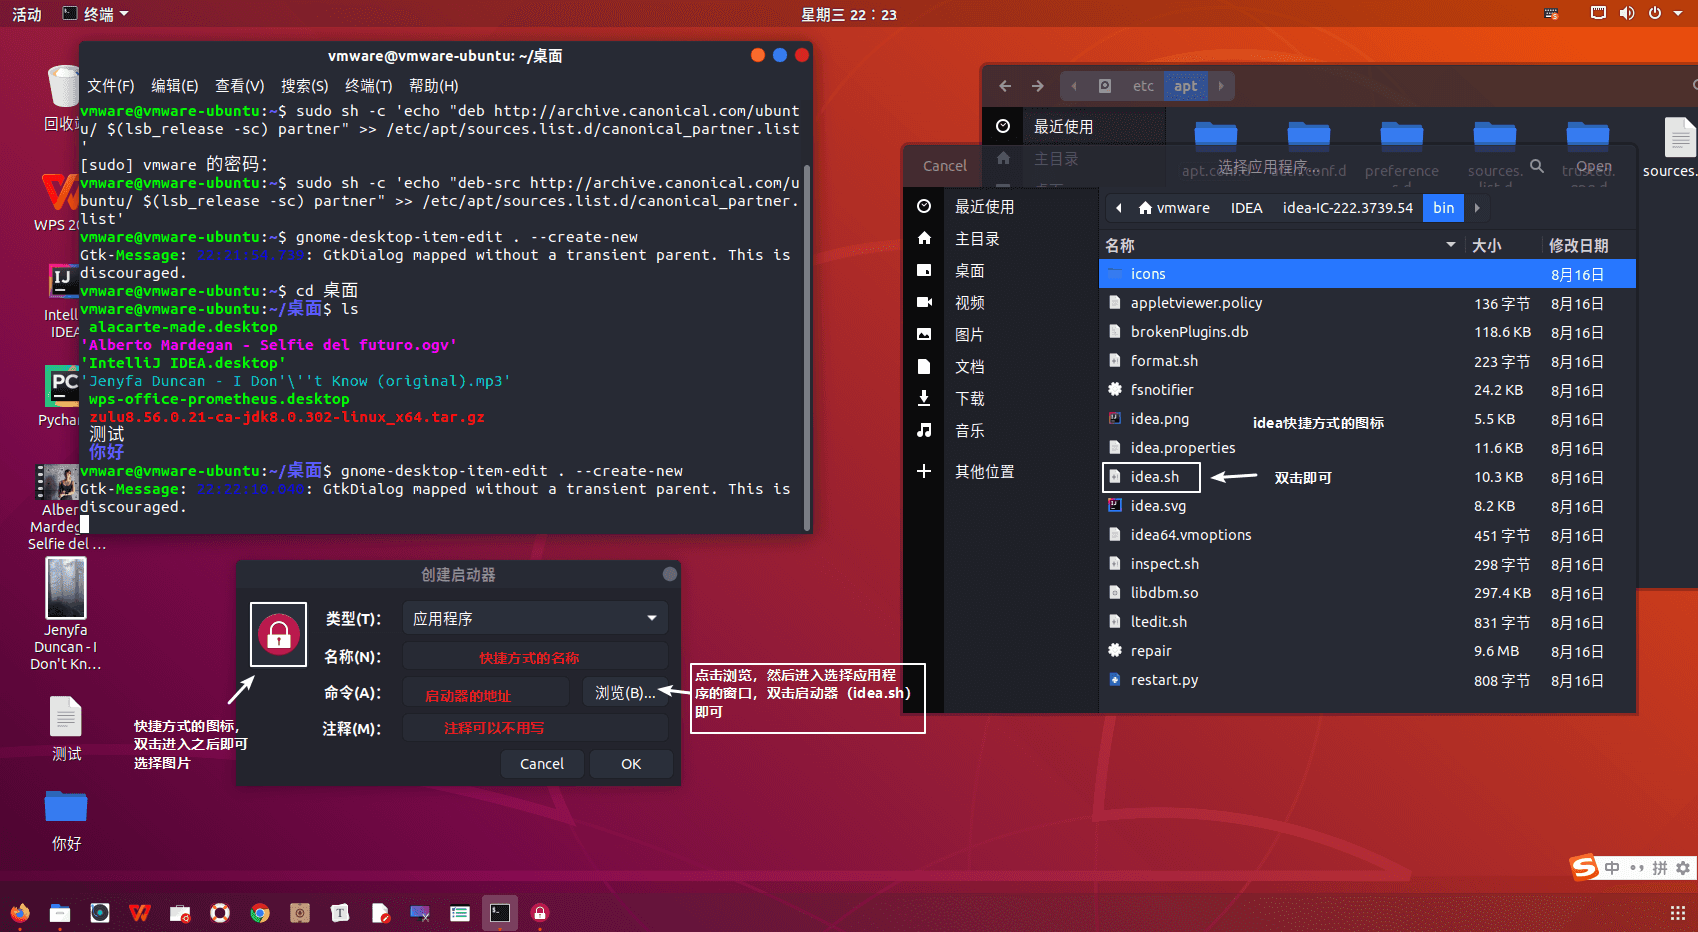The width and height of the screenshot is (1698, 932).
Task: Click idea-IC-222.3739.54 path segment
Action: coord(1347,208)
